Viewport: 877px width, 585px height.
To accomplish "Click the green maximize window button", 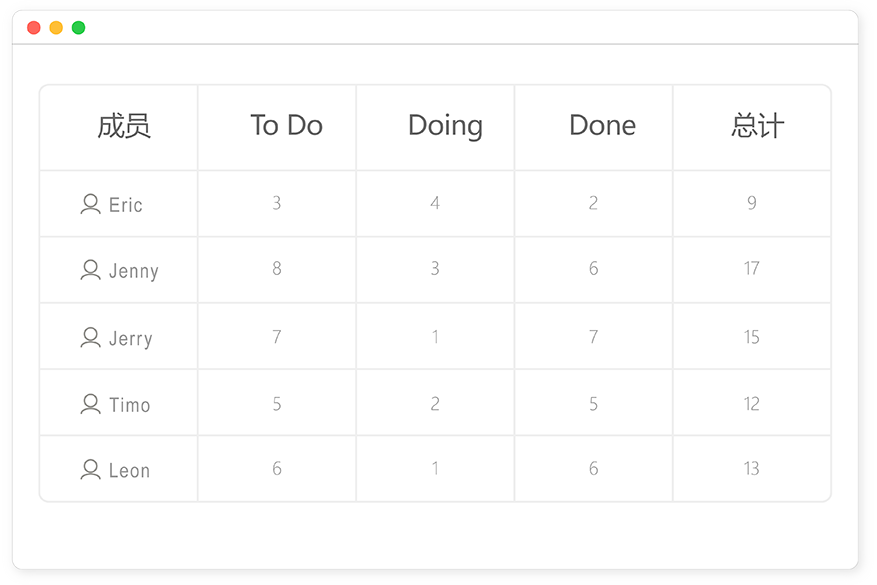I will click(x=78, y=27).
